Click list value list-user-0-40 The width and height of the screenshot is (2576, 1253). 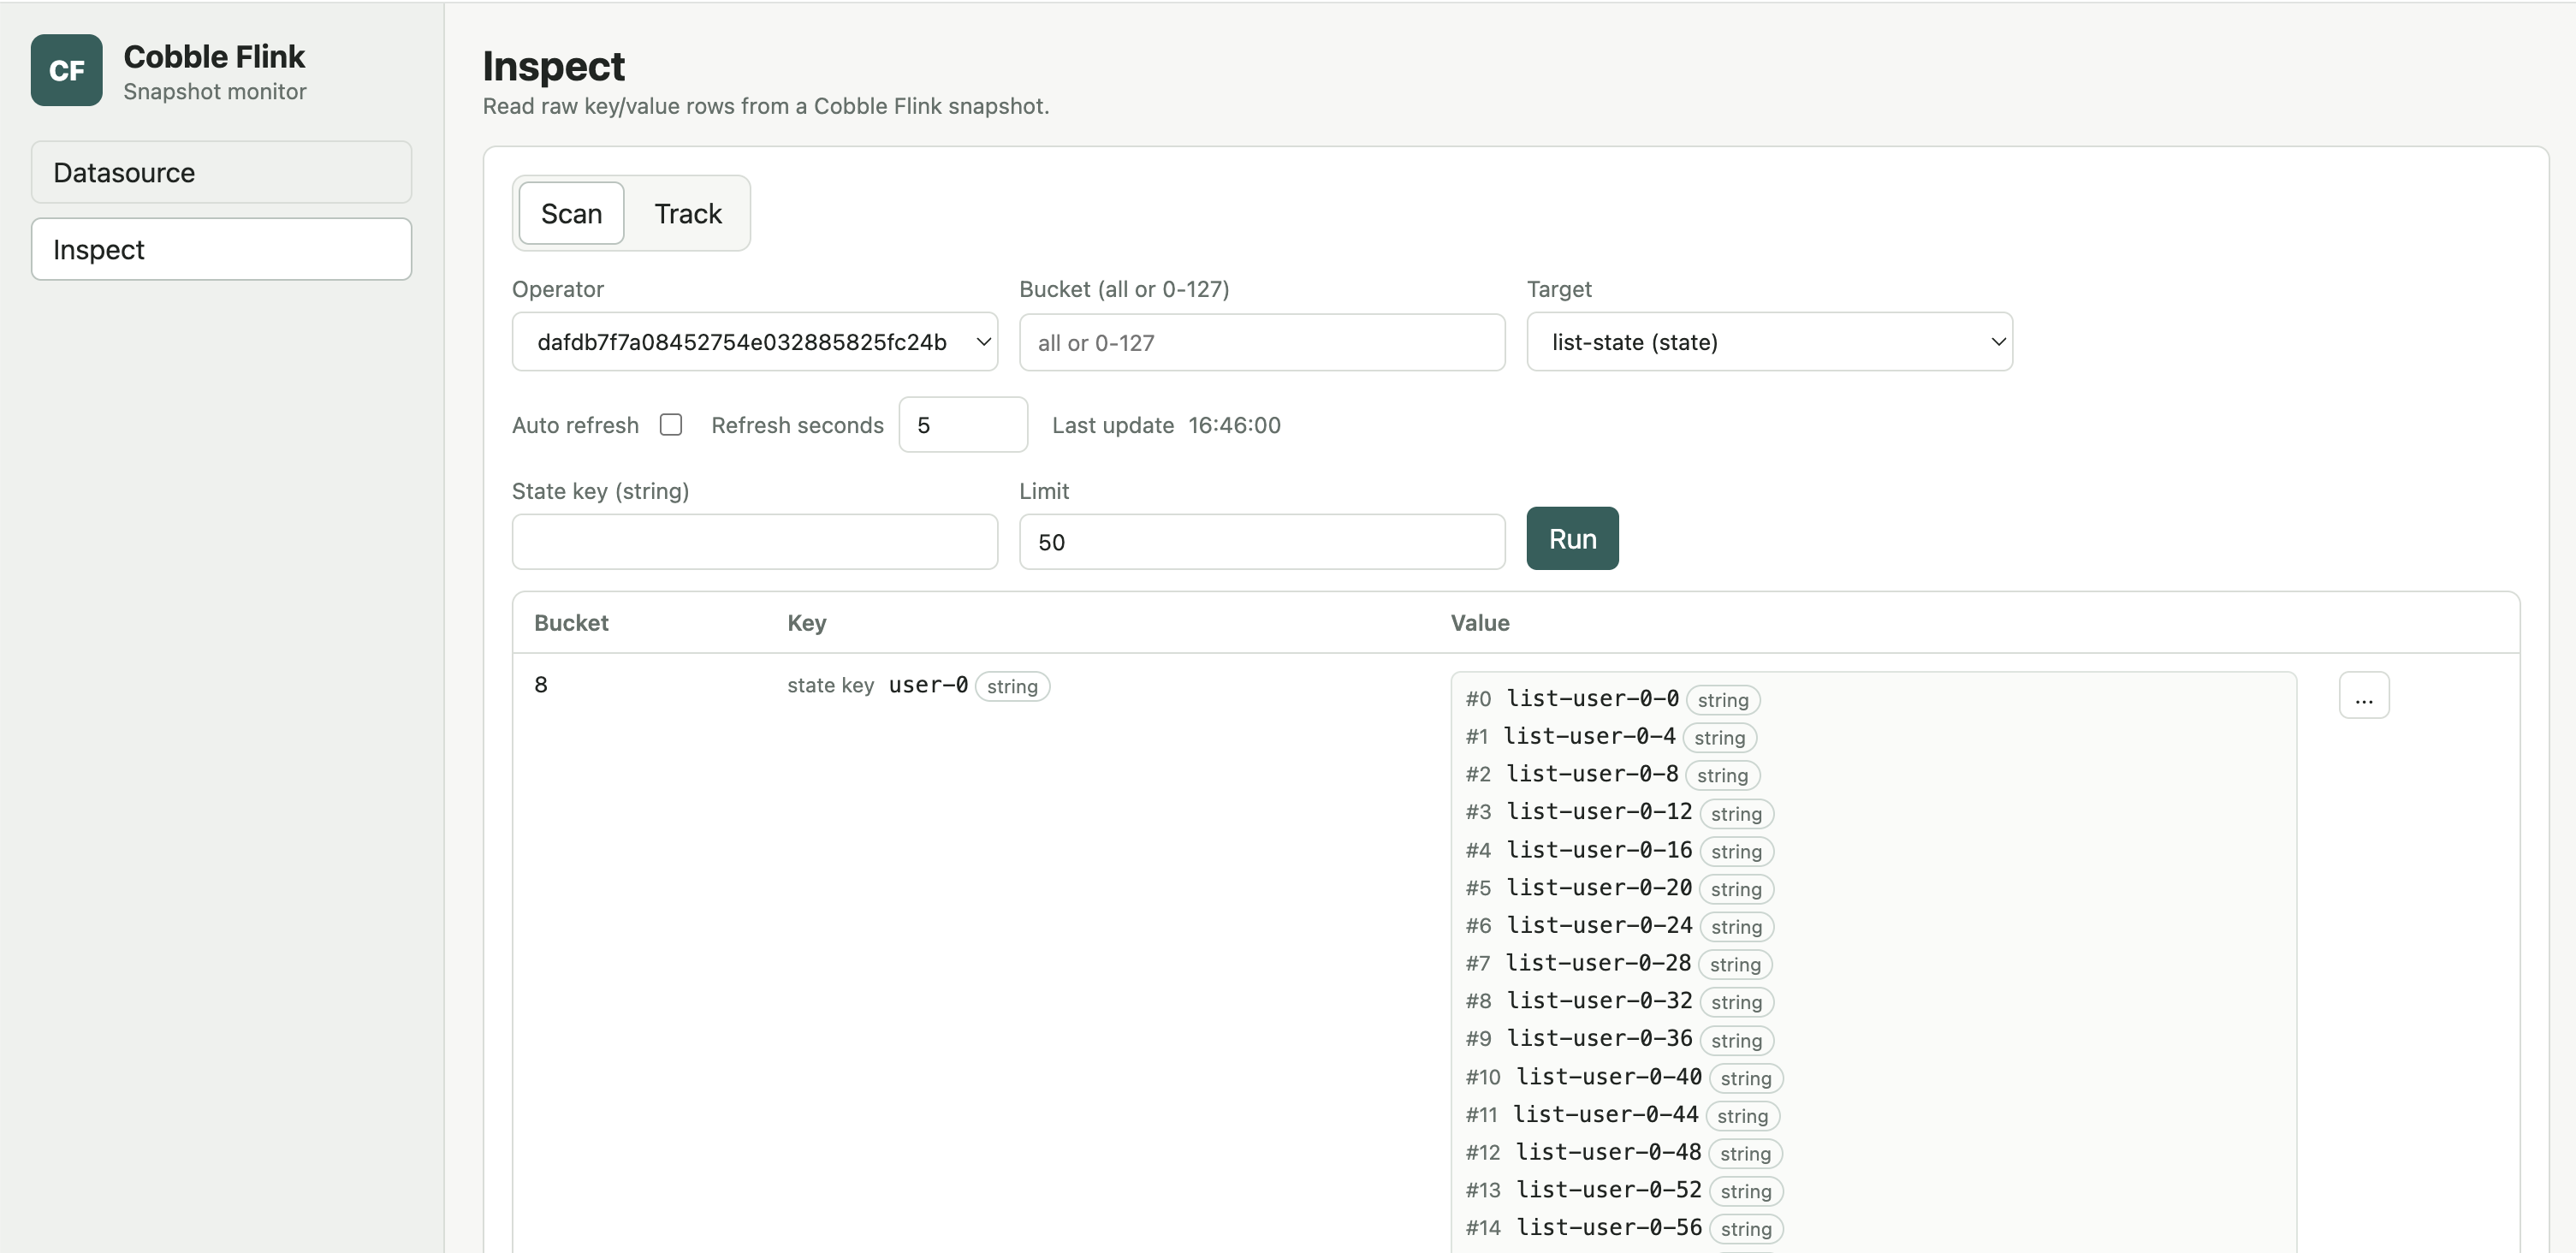(1609, 1078)
